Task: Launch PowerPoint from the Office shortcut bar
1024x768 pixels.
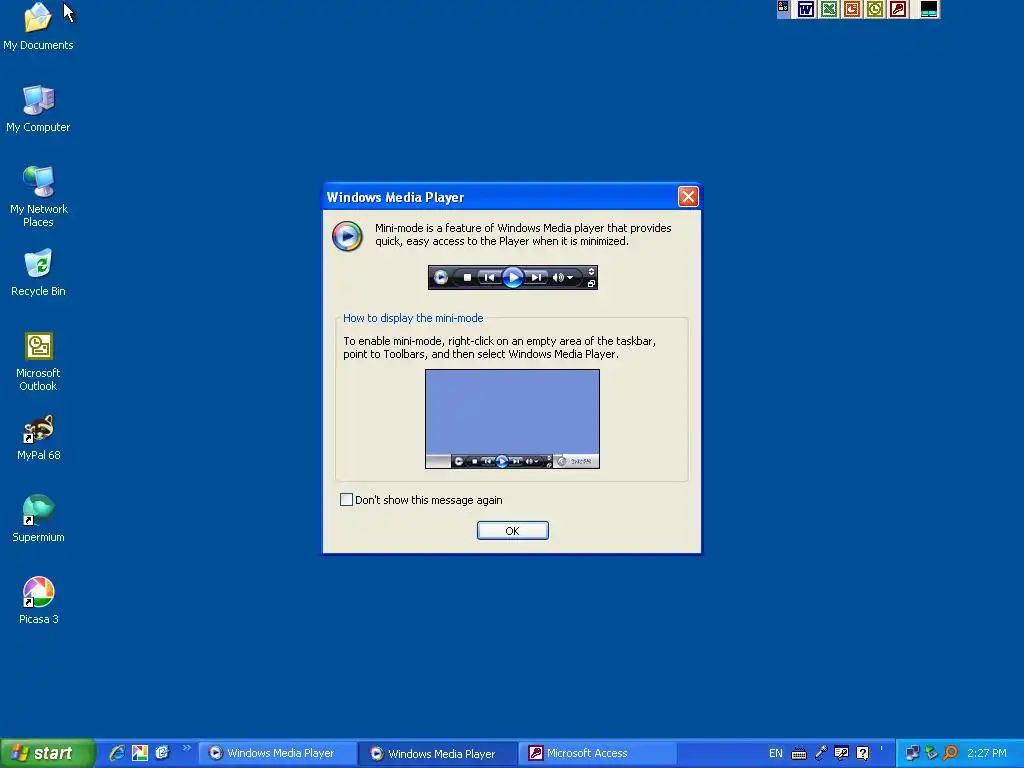Action: [x=852, y=9]
